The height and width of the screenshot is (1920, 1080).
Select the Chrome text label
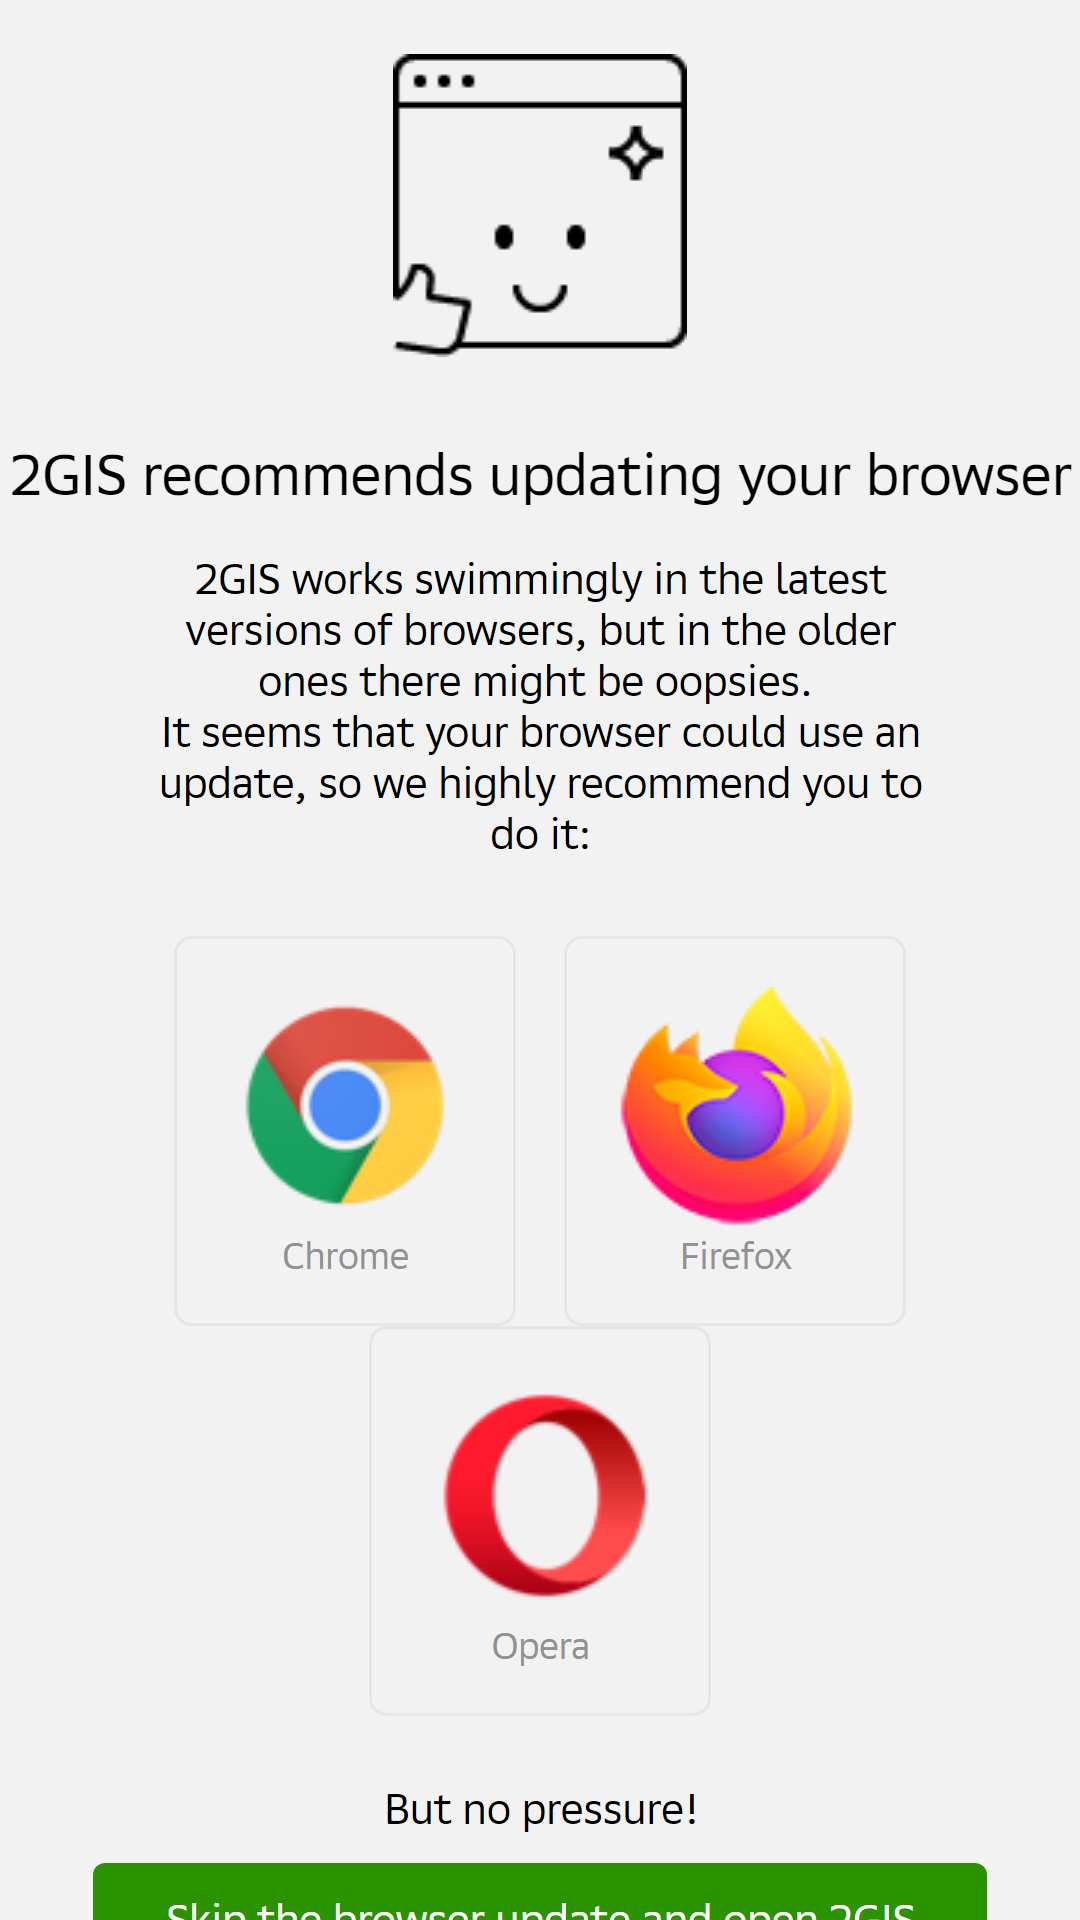tap(345, 1256)
